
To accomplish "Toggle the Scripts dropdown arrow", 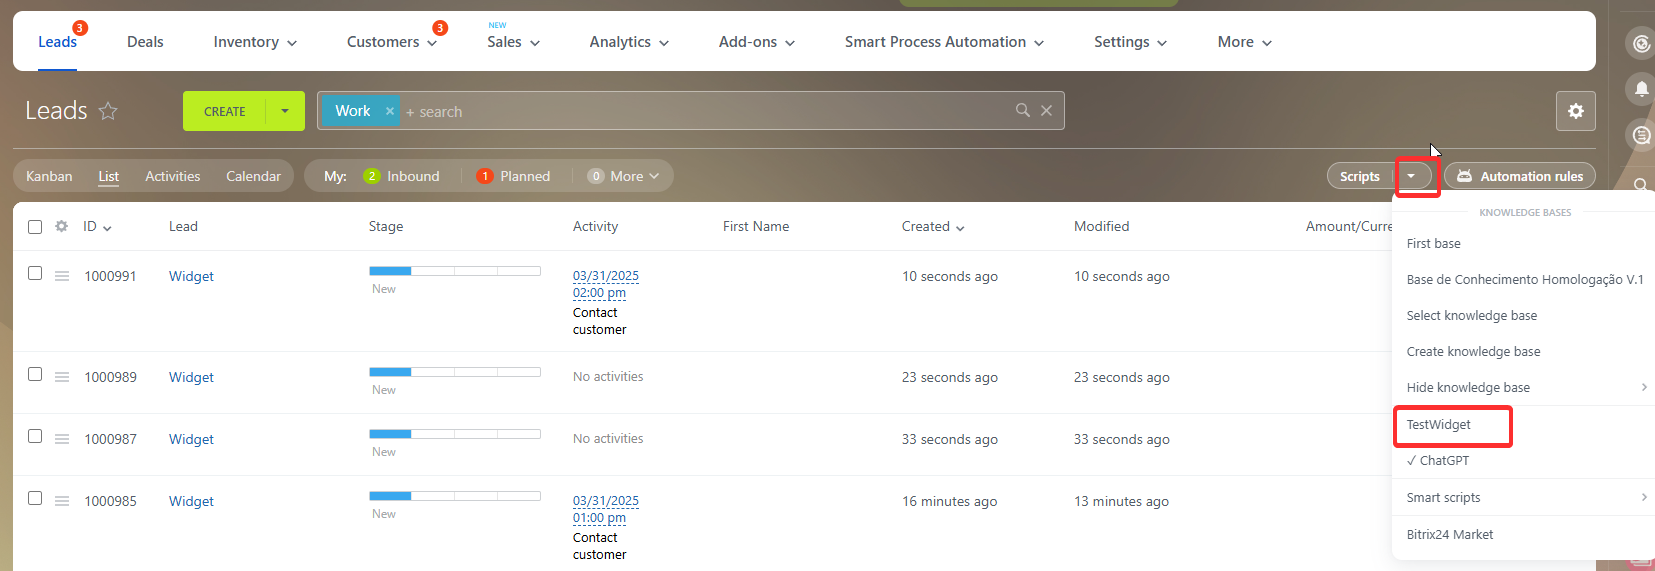I will tap(1411, 176).
